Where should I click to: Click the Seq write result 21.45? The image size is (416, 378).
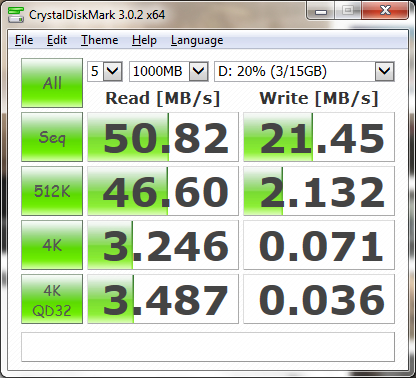(319, 137)
